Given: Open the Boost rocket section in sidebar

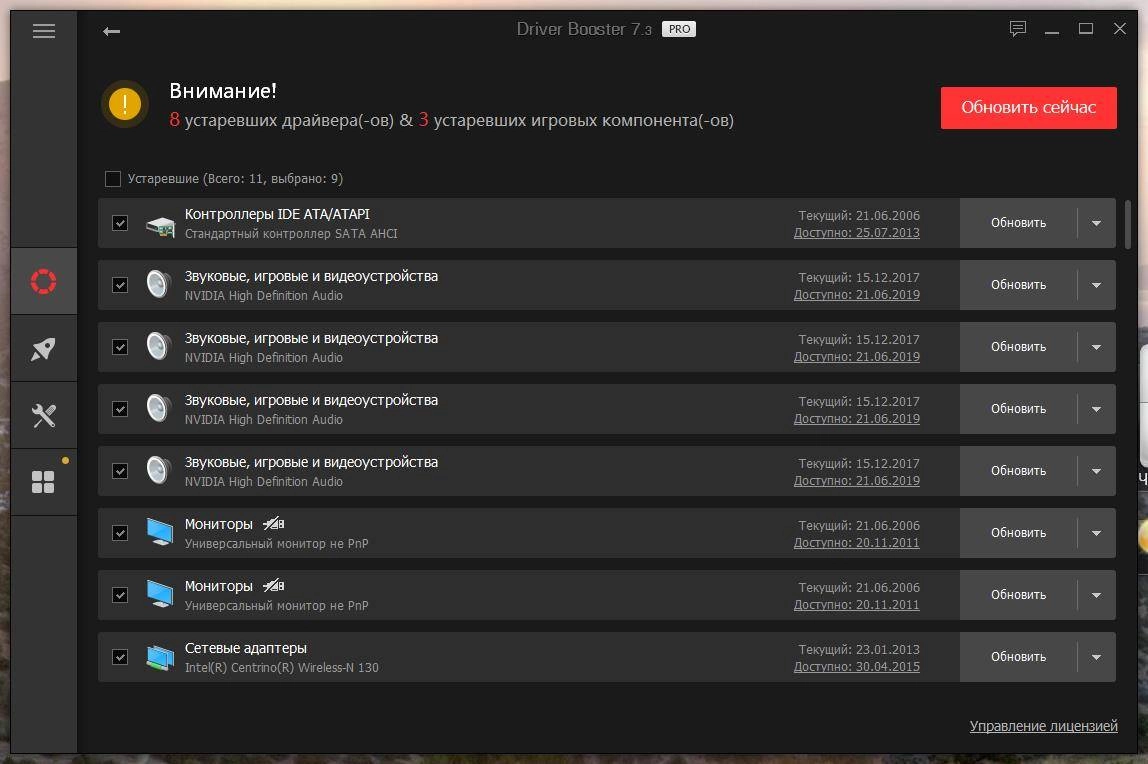Looking at the screenshot, I should pyautogui.click(x=43, y=348).
